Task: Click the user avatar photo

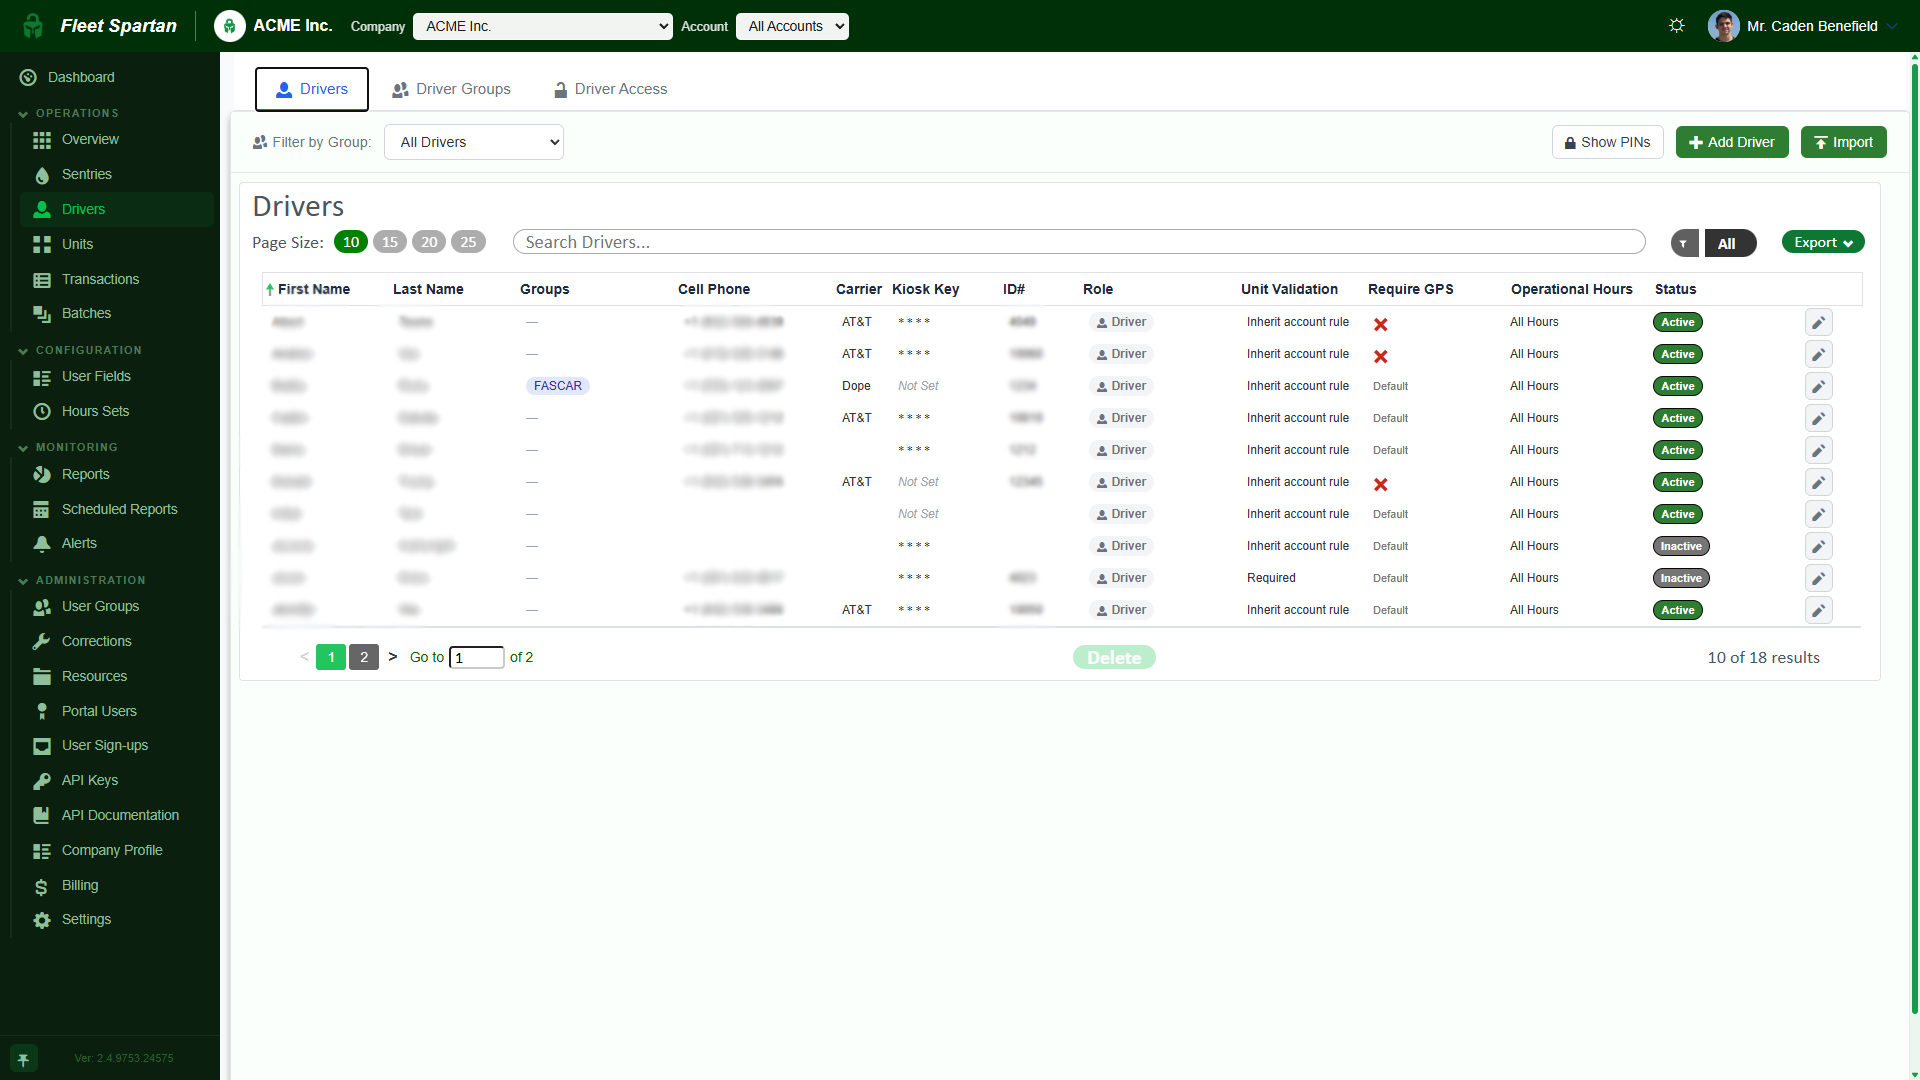Action: pyautogui.click(x=1724, y=26)
